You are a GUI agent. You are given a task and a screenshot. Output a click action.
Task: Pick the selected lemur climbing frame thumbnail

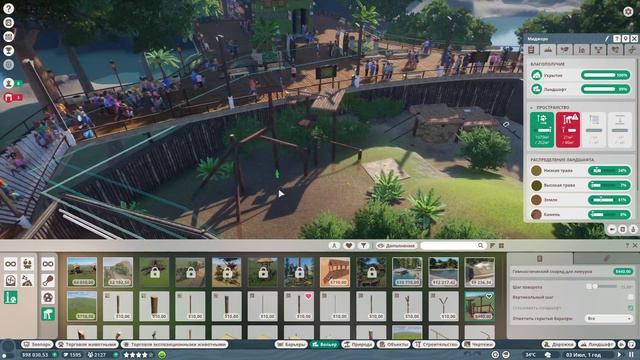click(479, 306)
